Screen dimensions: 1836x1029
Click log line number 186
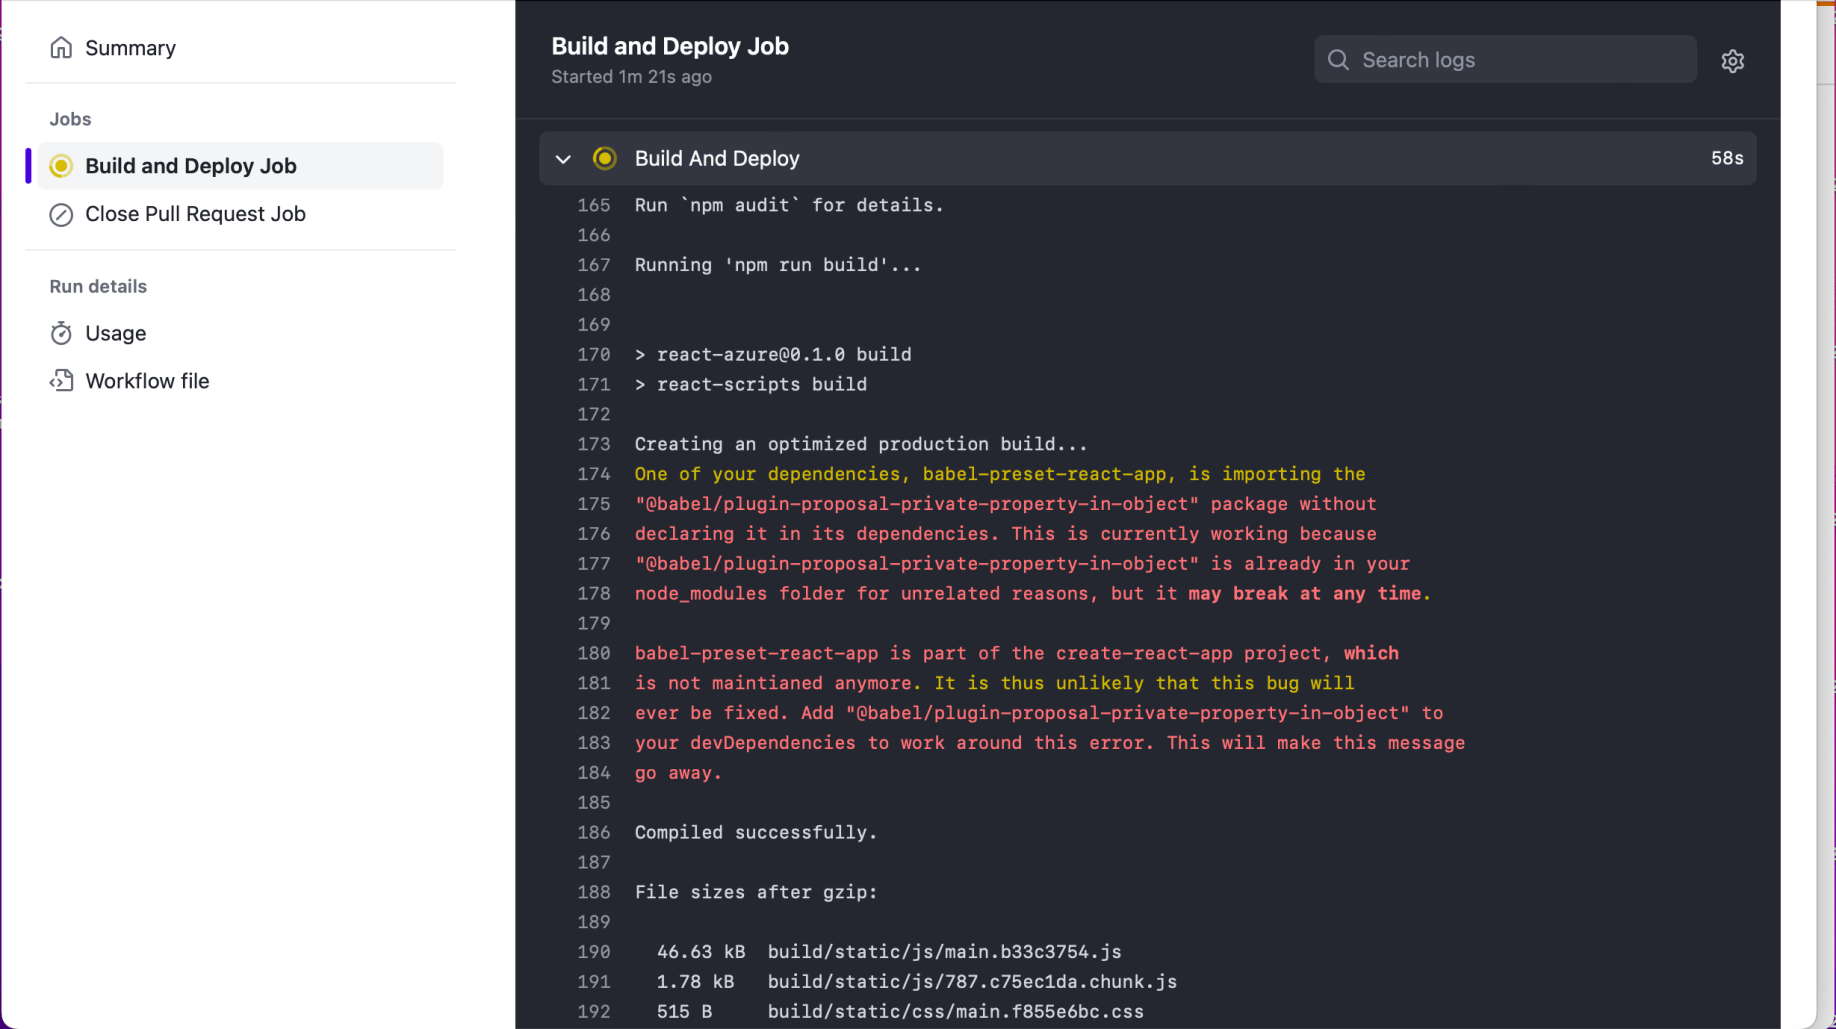click(593, 832)
